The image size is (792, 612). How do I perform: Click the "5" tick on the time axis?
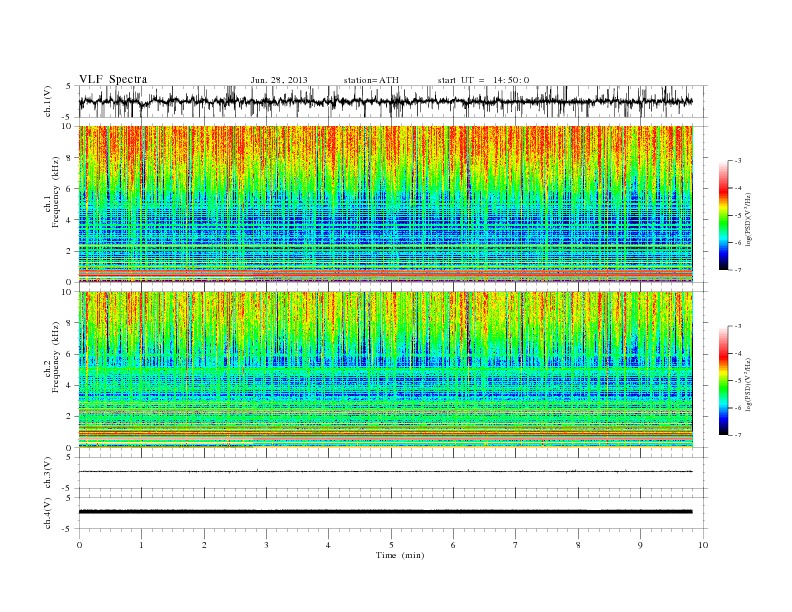391,545
